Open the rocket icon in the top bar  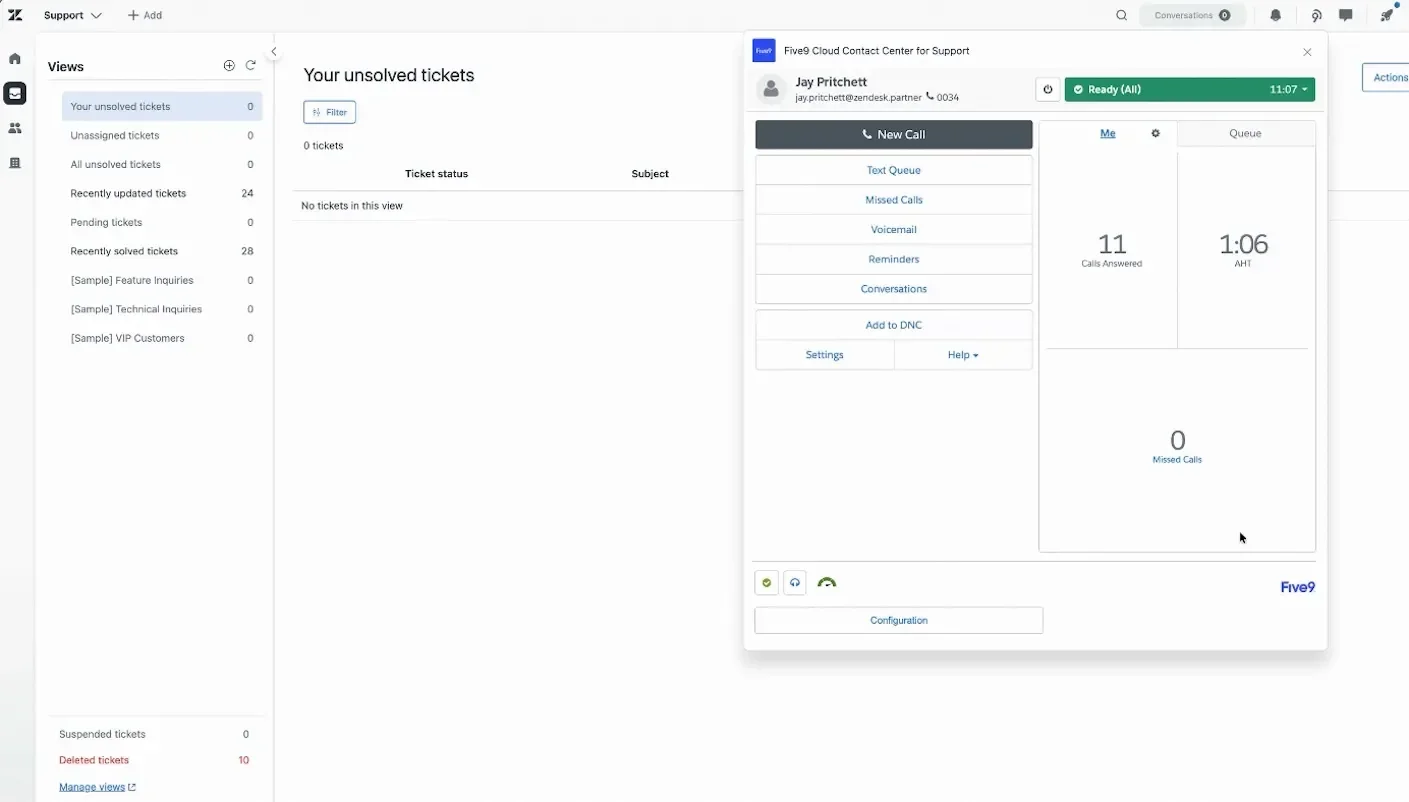pos(1387,15)
